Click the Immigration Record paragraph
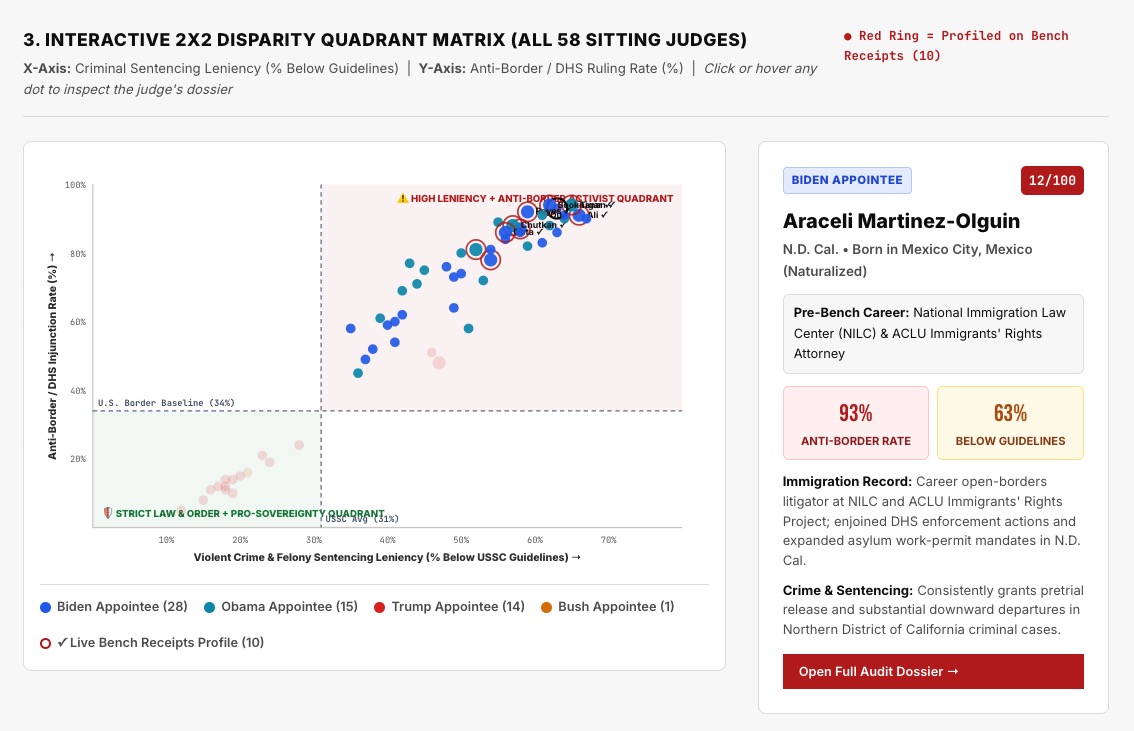 (x=933, y=521)
